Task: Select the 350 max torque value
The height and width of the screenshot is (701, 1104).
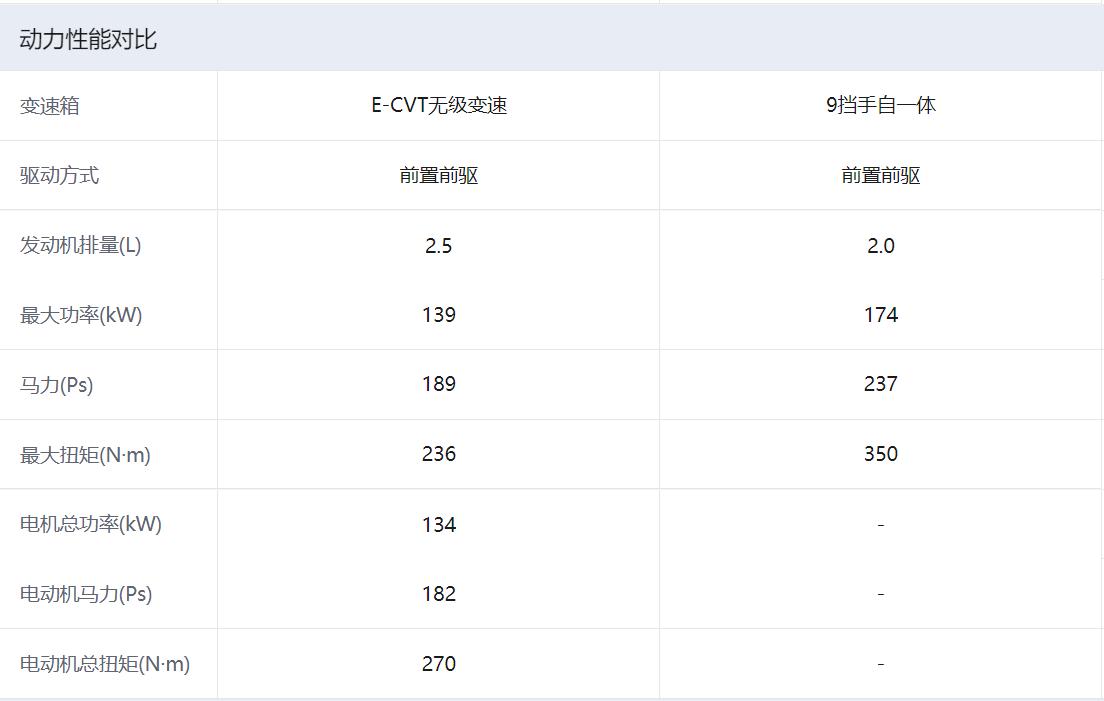Action: [880, 454]
